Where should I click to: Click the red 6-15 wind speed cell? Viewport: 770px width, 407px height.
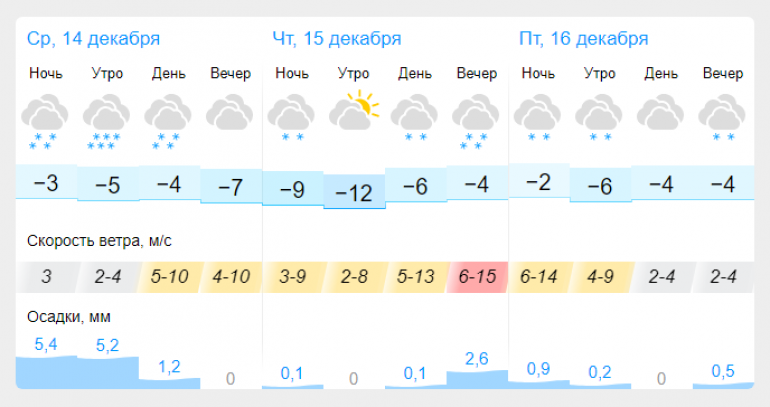coord(477,277)
